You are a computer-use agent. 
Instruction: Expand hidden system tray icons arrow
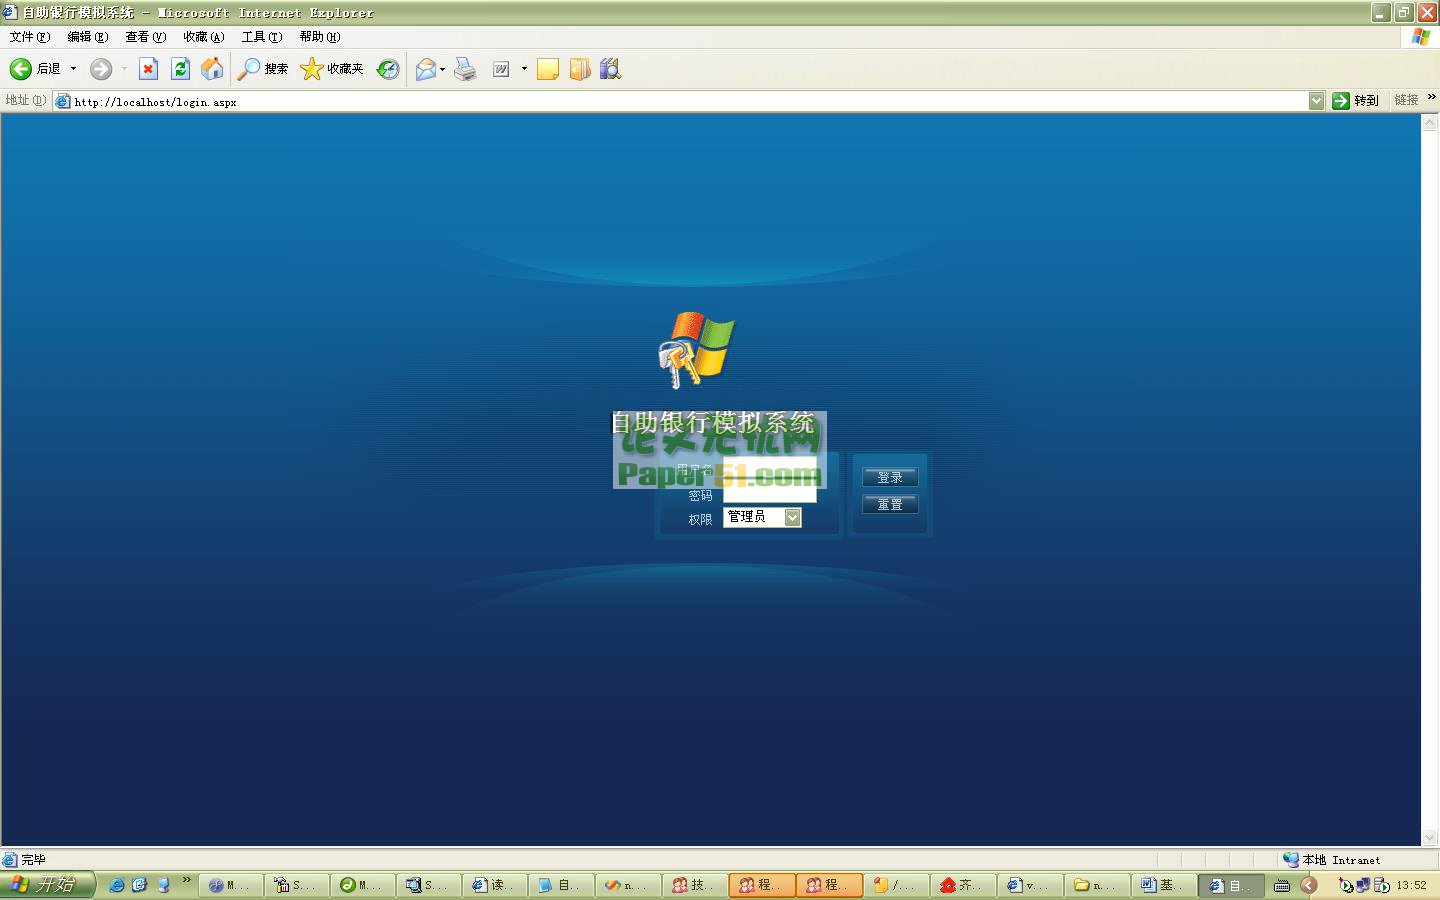[1309, 885]
